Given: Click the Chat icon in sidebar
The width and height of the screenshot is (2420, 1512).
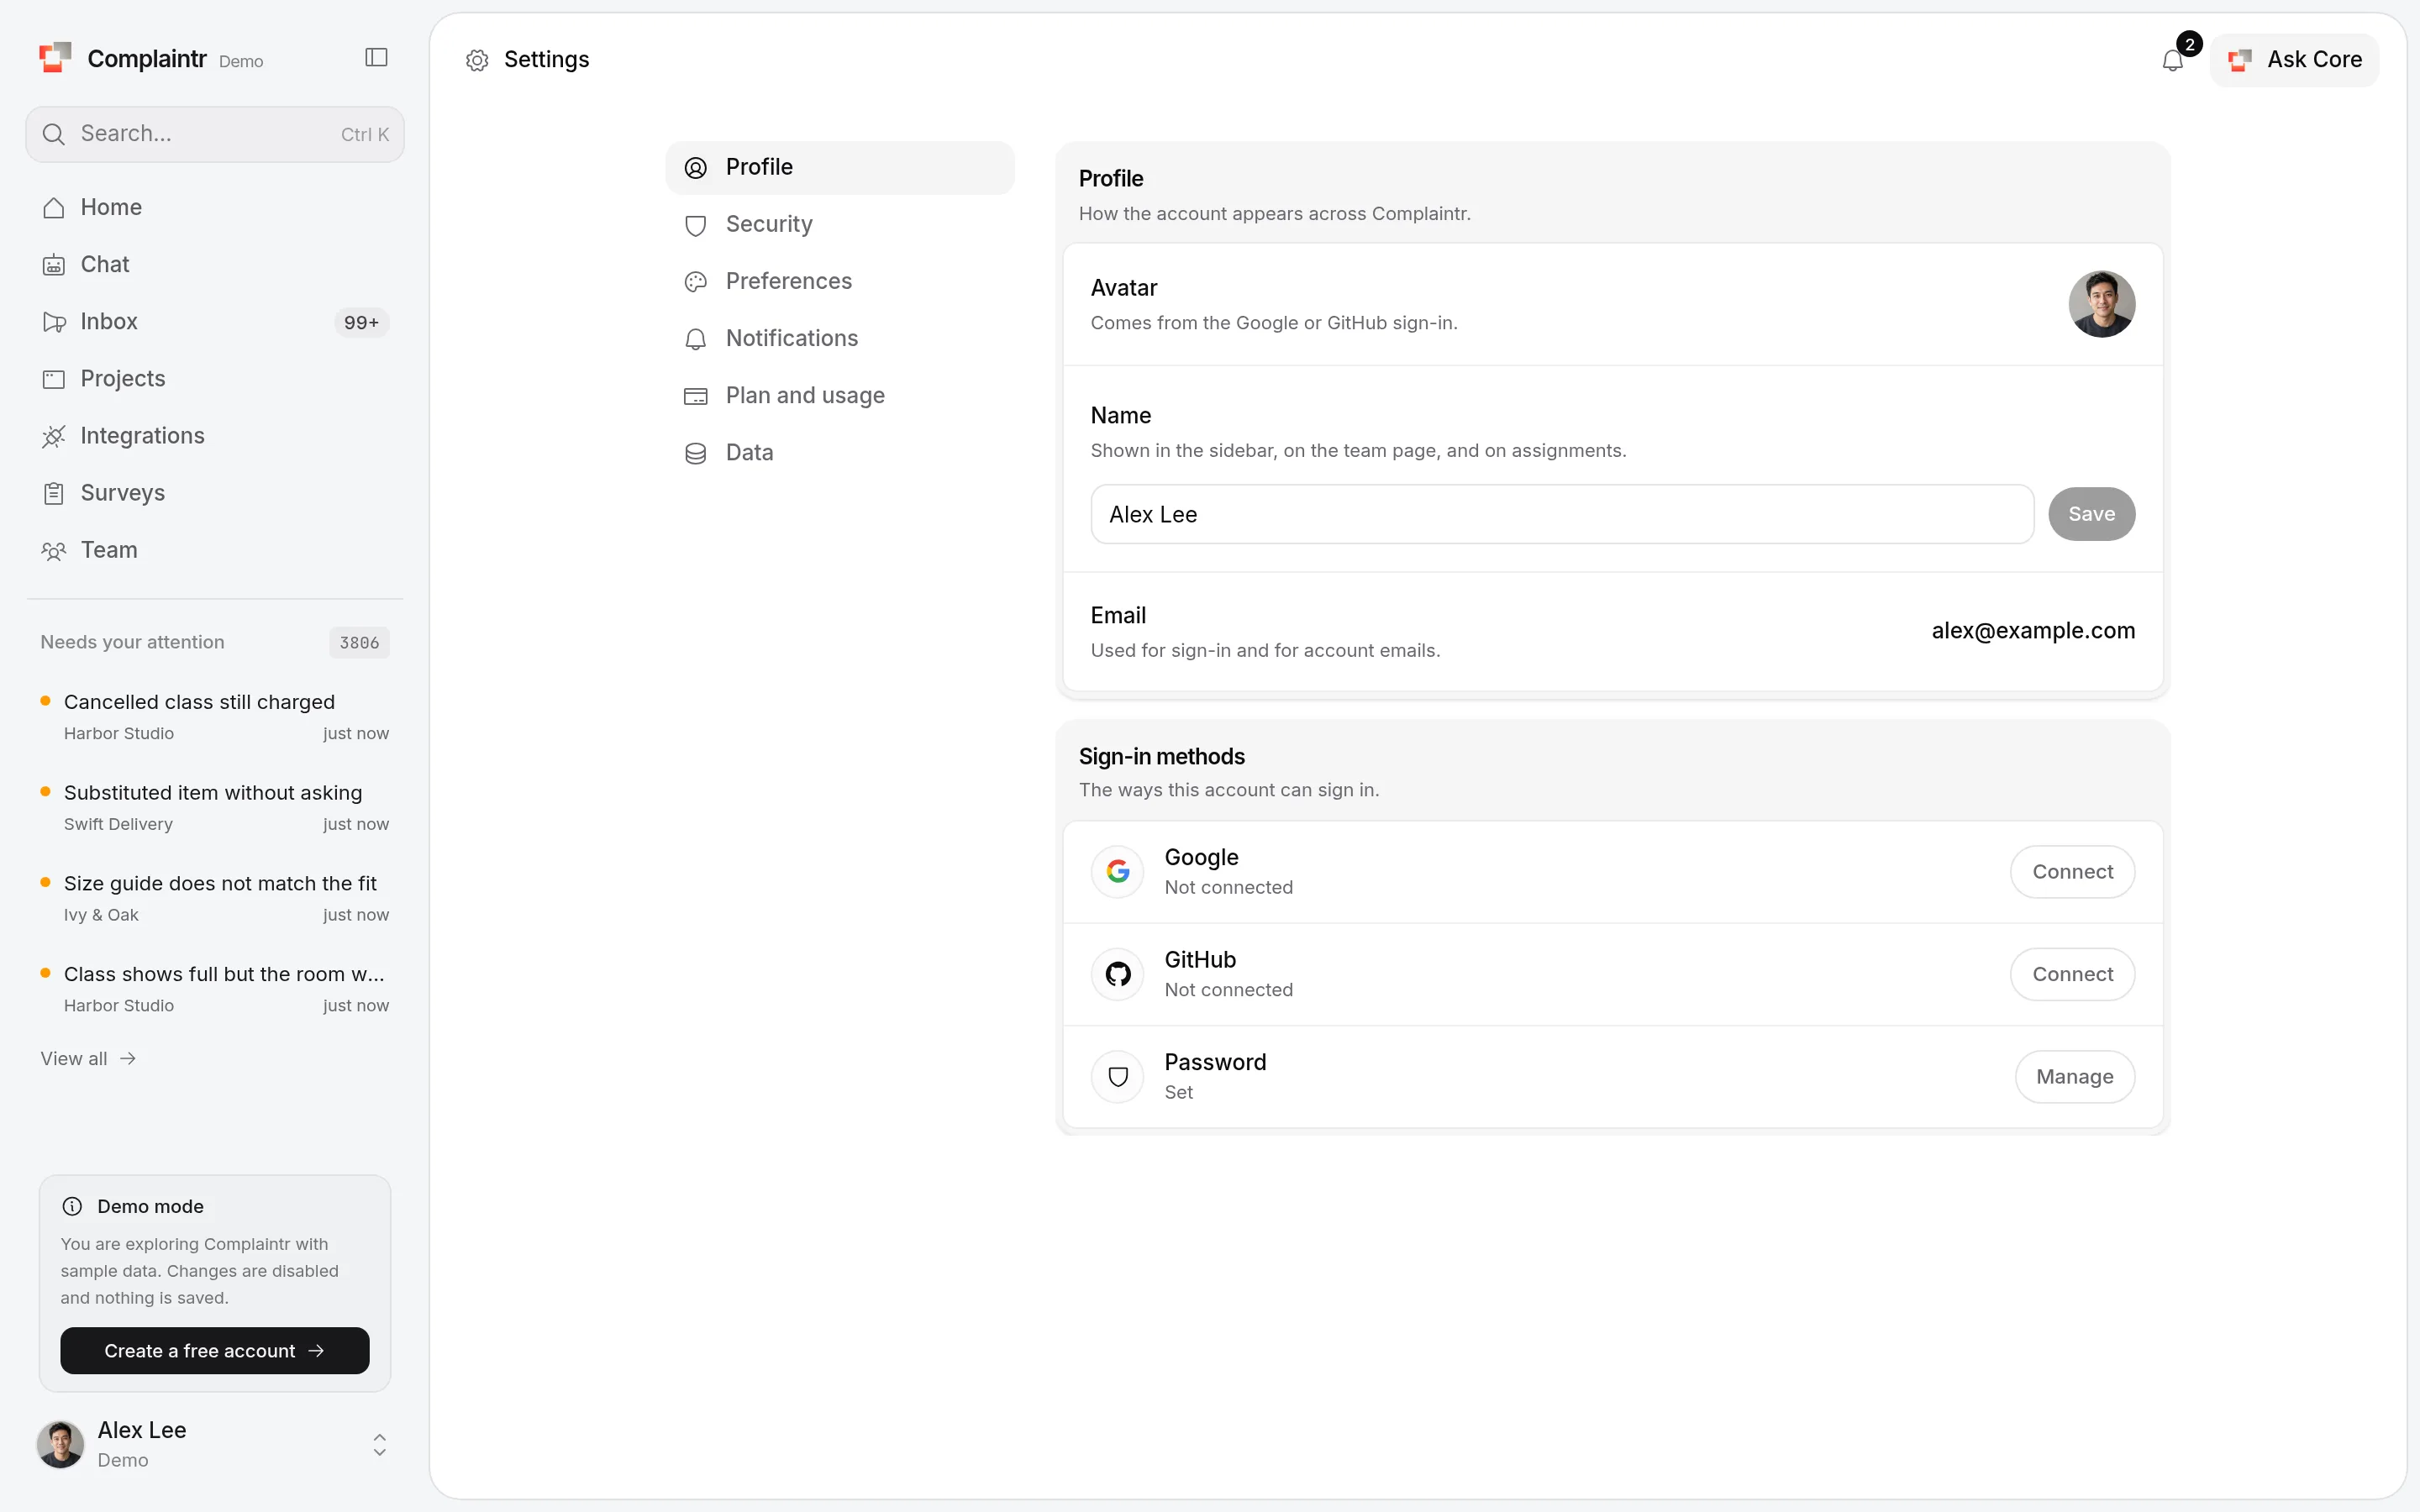Looking at the screenshot, I should [x=54, y=265].
